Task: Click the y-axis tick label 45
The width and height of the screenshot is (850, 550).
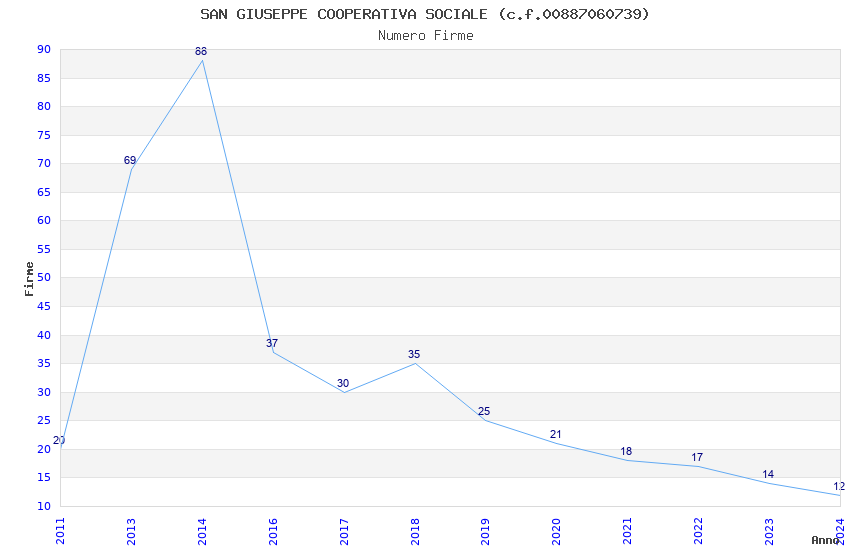Action: 44,306
